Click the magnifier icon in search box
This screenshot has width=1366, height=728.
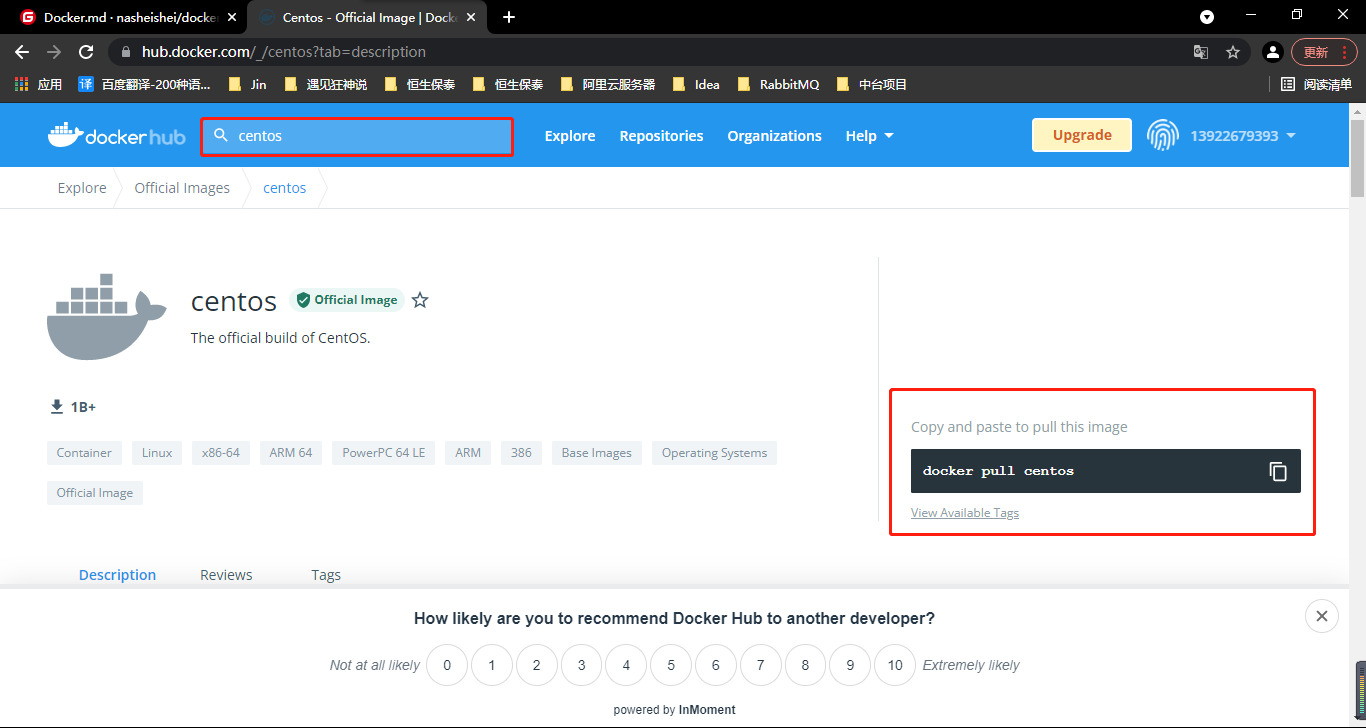point(221,135)
